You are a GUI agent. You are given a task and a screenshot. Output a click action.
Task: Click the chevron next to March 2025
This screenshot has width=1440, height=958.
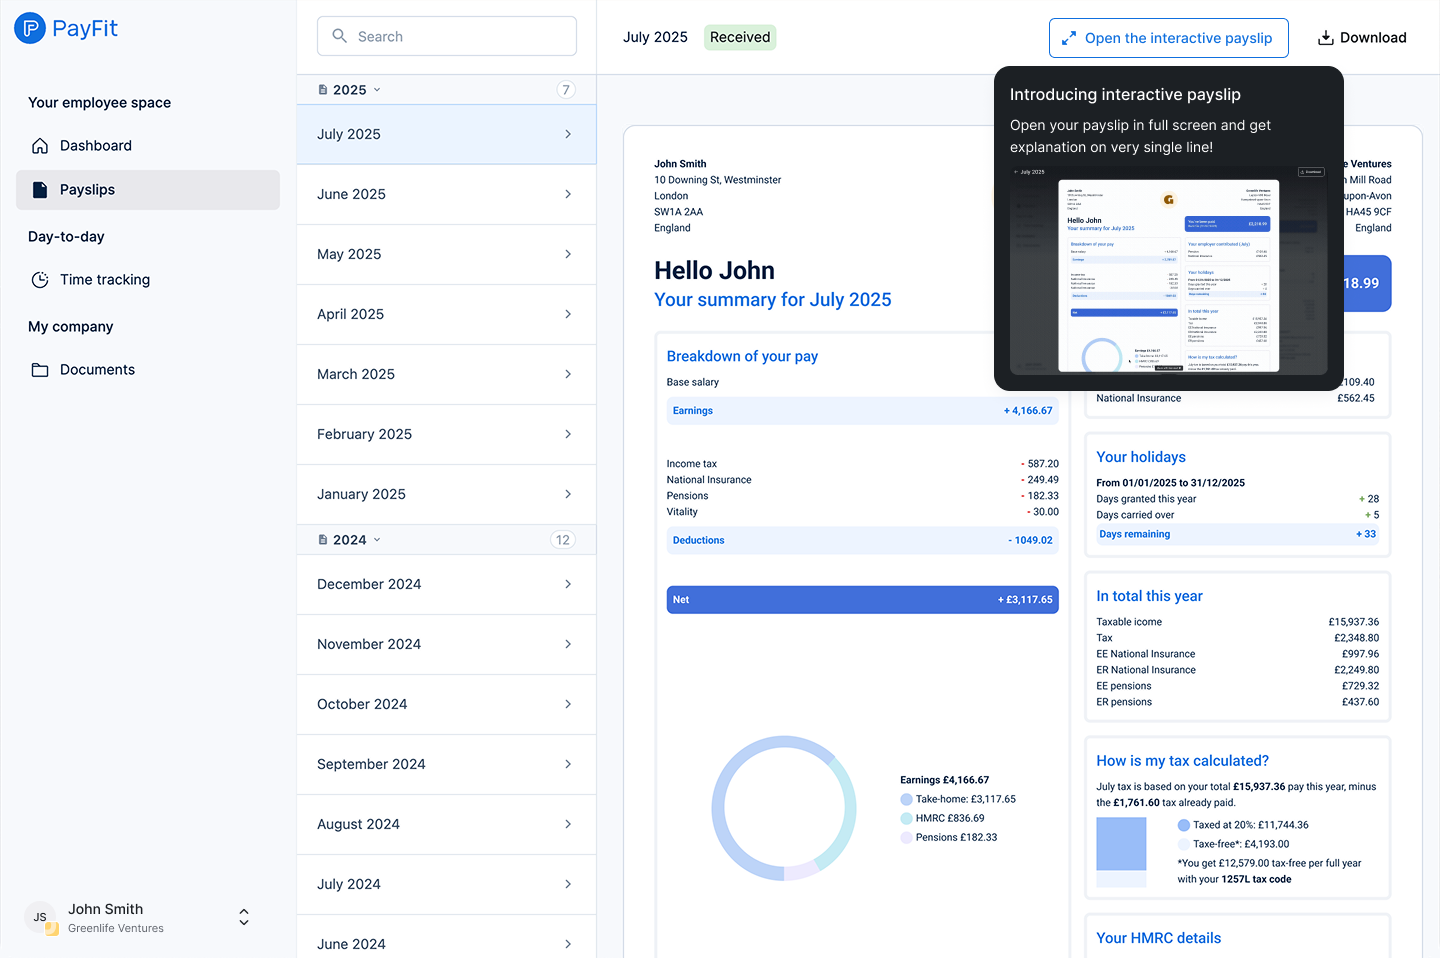click(x=568, y=374)
